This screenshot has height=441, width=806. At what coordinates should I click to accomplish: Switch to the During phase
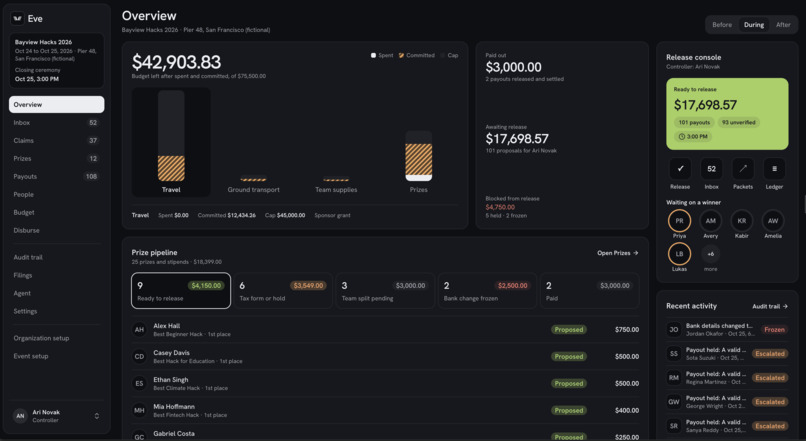(754, 25)
